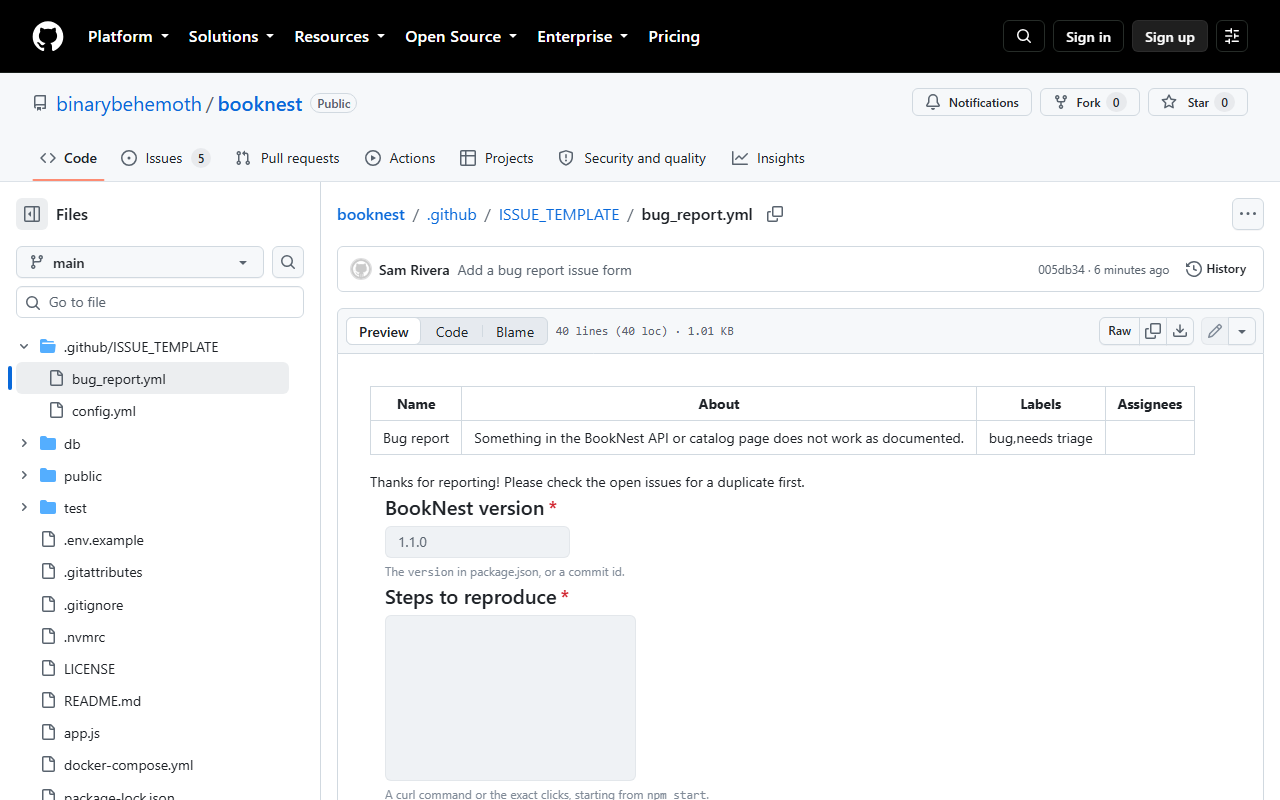Open the booknest repository title link
The height and width of the screenshot is (800, 1280).
click(x=260, y=104)
